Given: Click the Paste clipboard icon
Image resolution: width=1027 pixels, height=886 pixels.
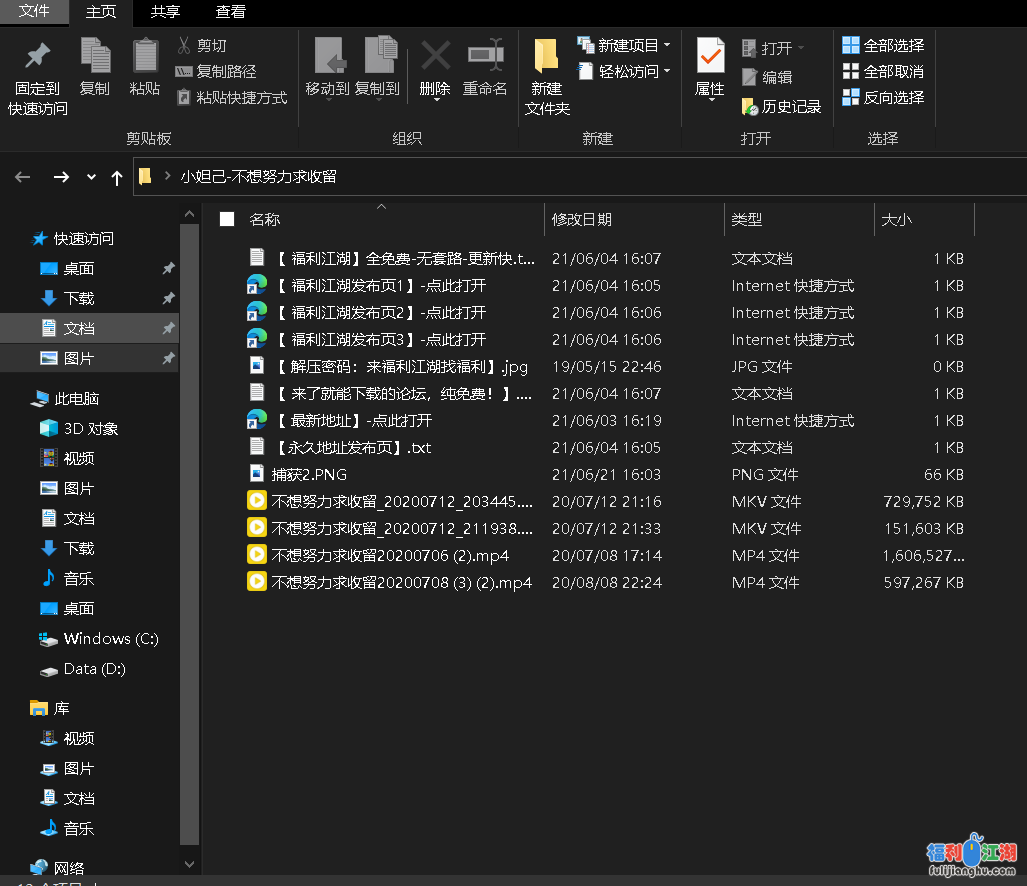Looking at the screenshot, I should 145,57.
